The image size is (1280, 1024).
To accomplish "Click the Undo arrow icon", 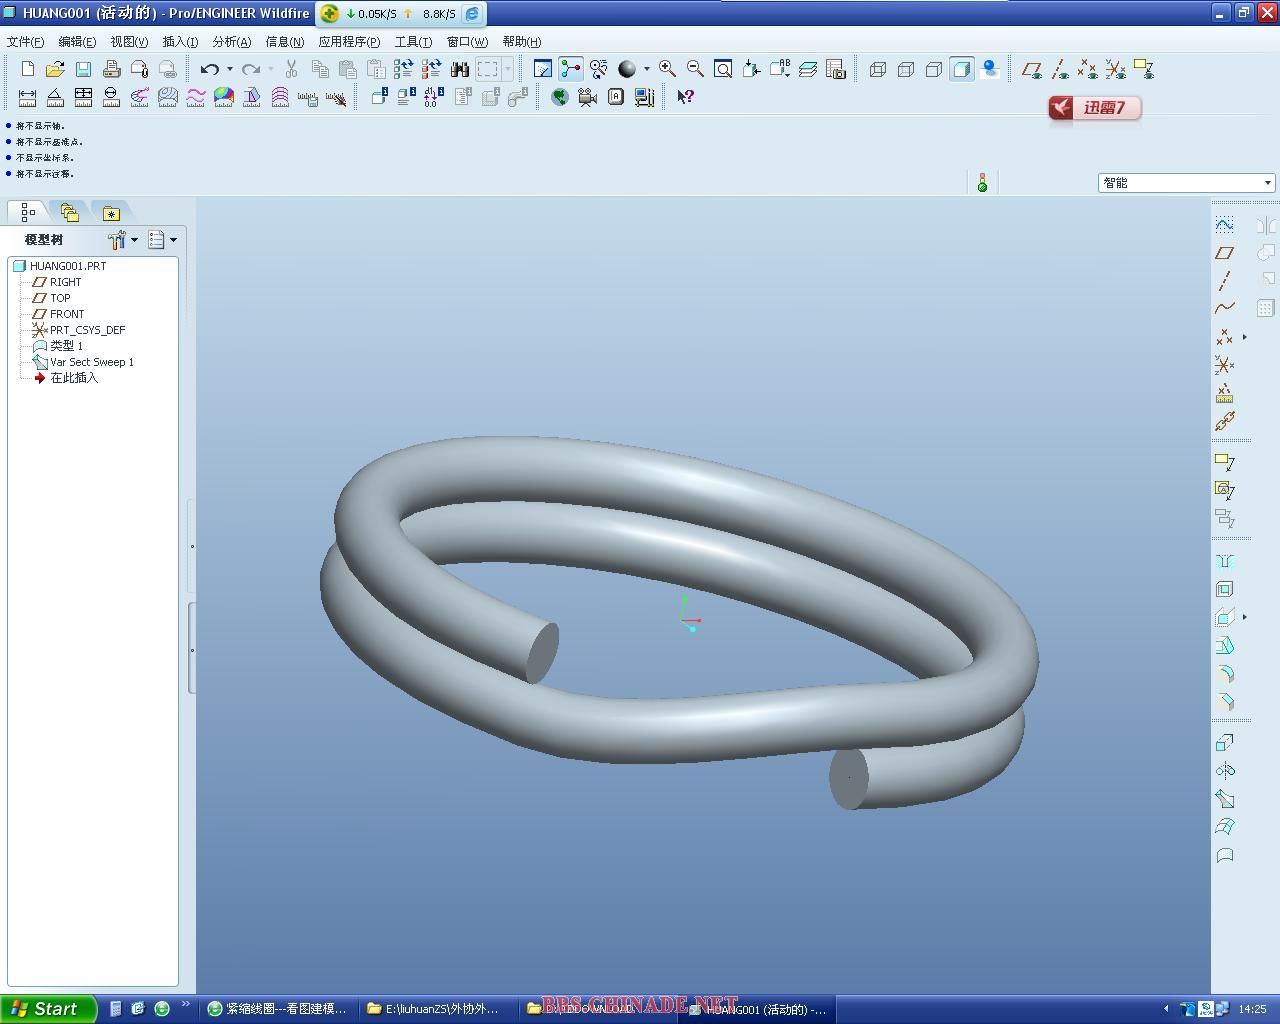I will tap(209, 69).
